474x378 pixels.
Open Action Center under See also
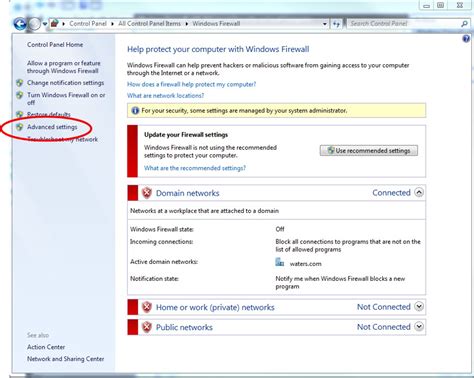click(46, 347)
